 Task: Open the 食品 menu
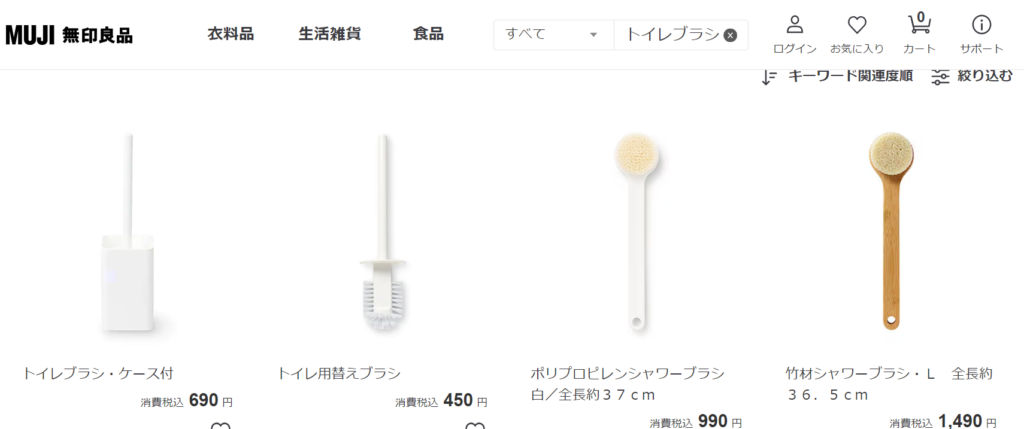pyautogui.click(x=428, y=34)
